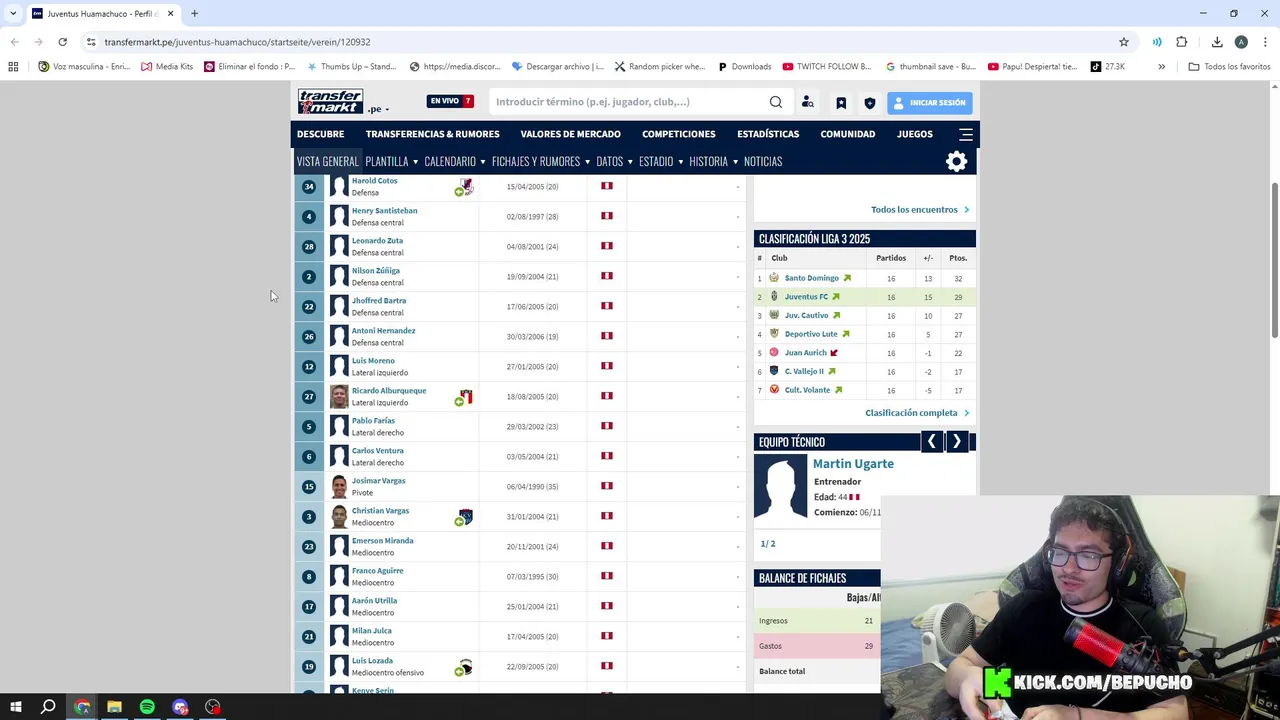
Task: Open TRANSFERENCIAS & RUMORES menu
Action: click(x=432, y=134)
